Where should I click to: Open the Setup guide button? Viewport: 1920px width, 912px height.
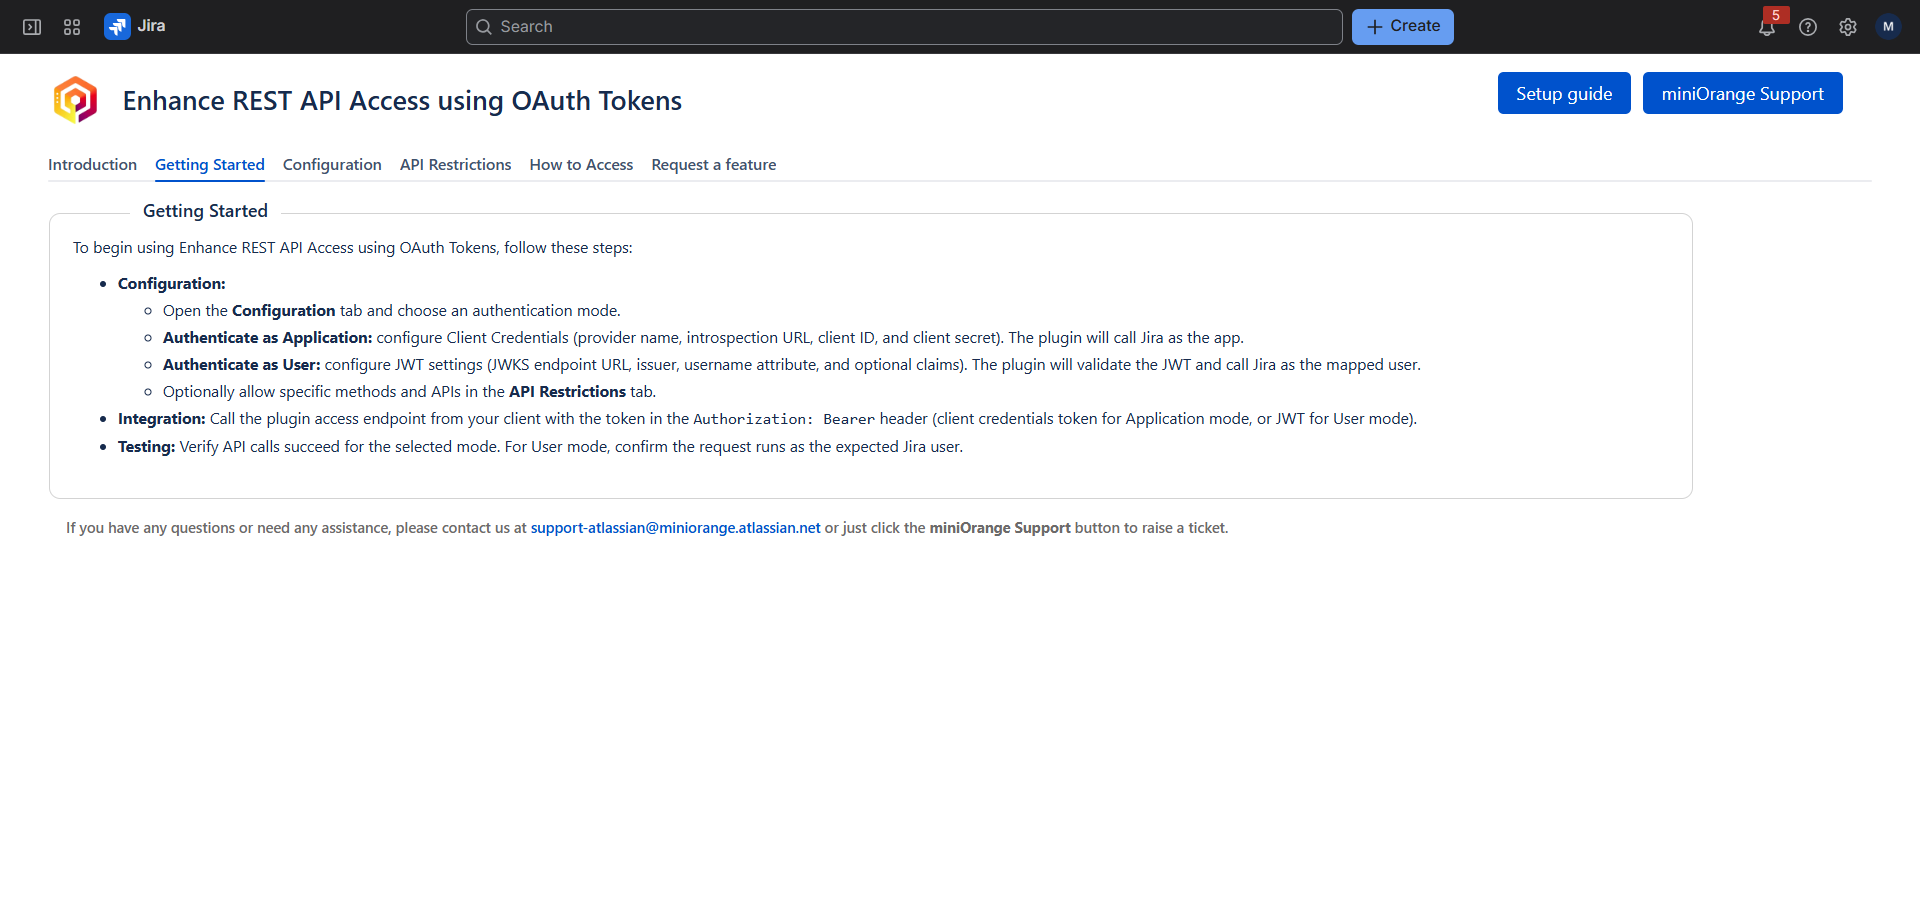[1564, 93]
